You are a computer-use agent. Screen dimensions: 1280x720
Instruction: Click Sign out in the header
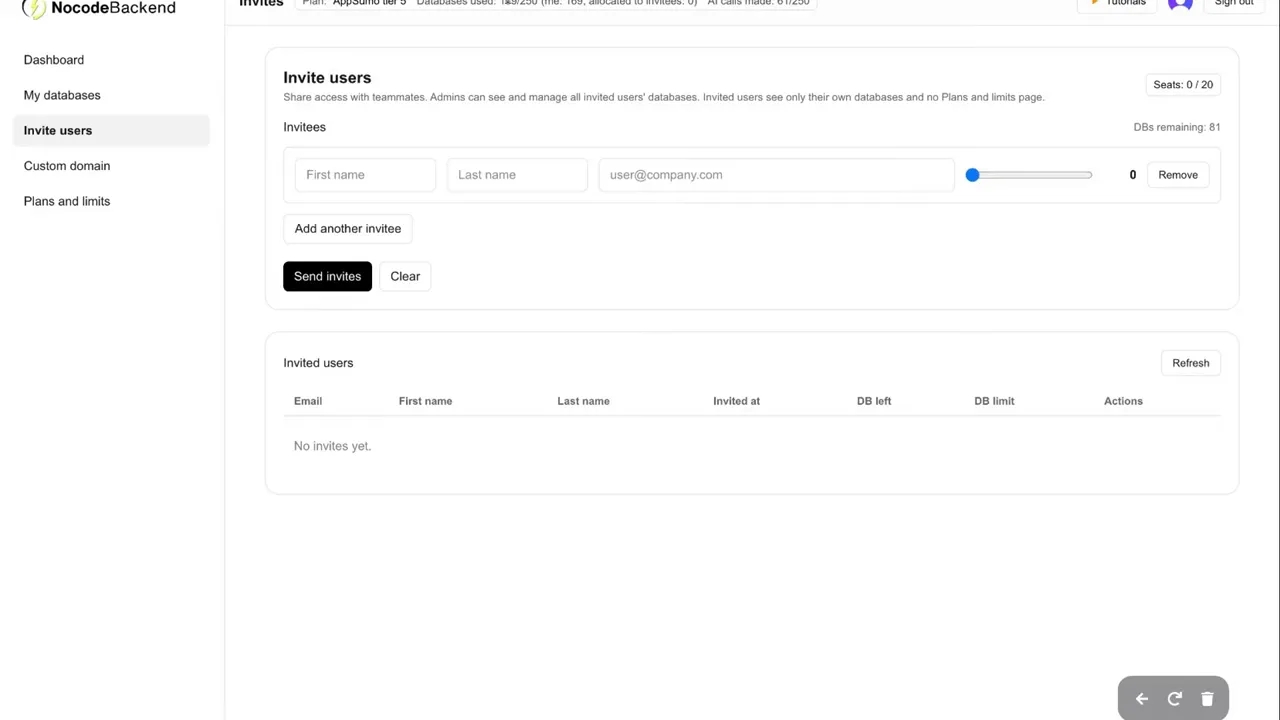(1233, 4)
